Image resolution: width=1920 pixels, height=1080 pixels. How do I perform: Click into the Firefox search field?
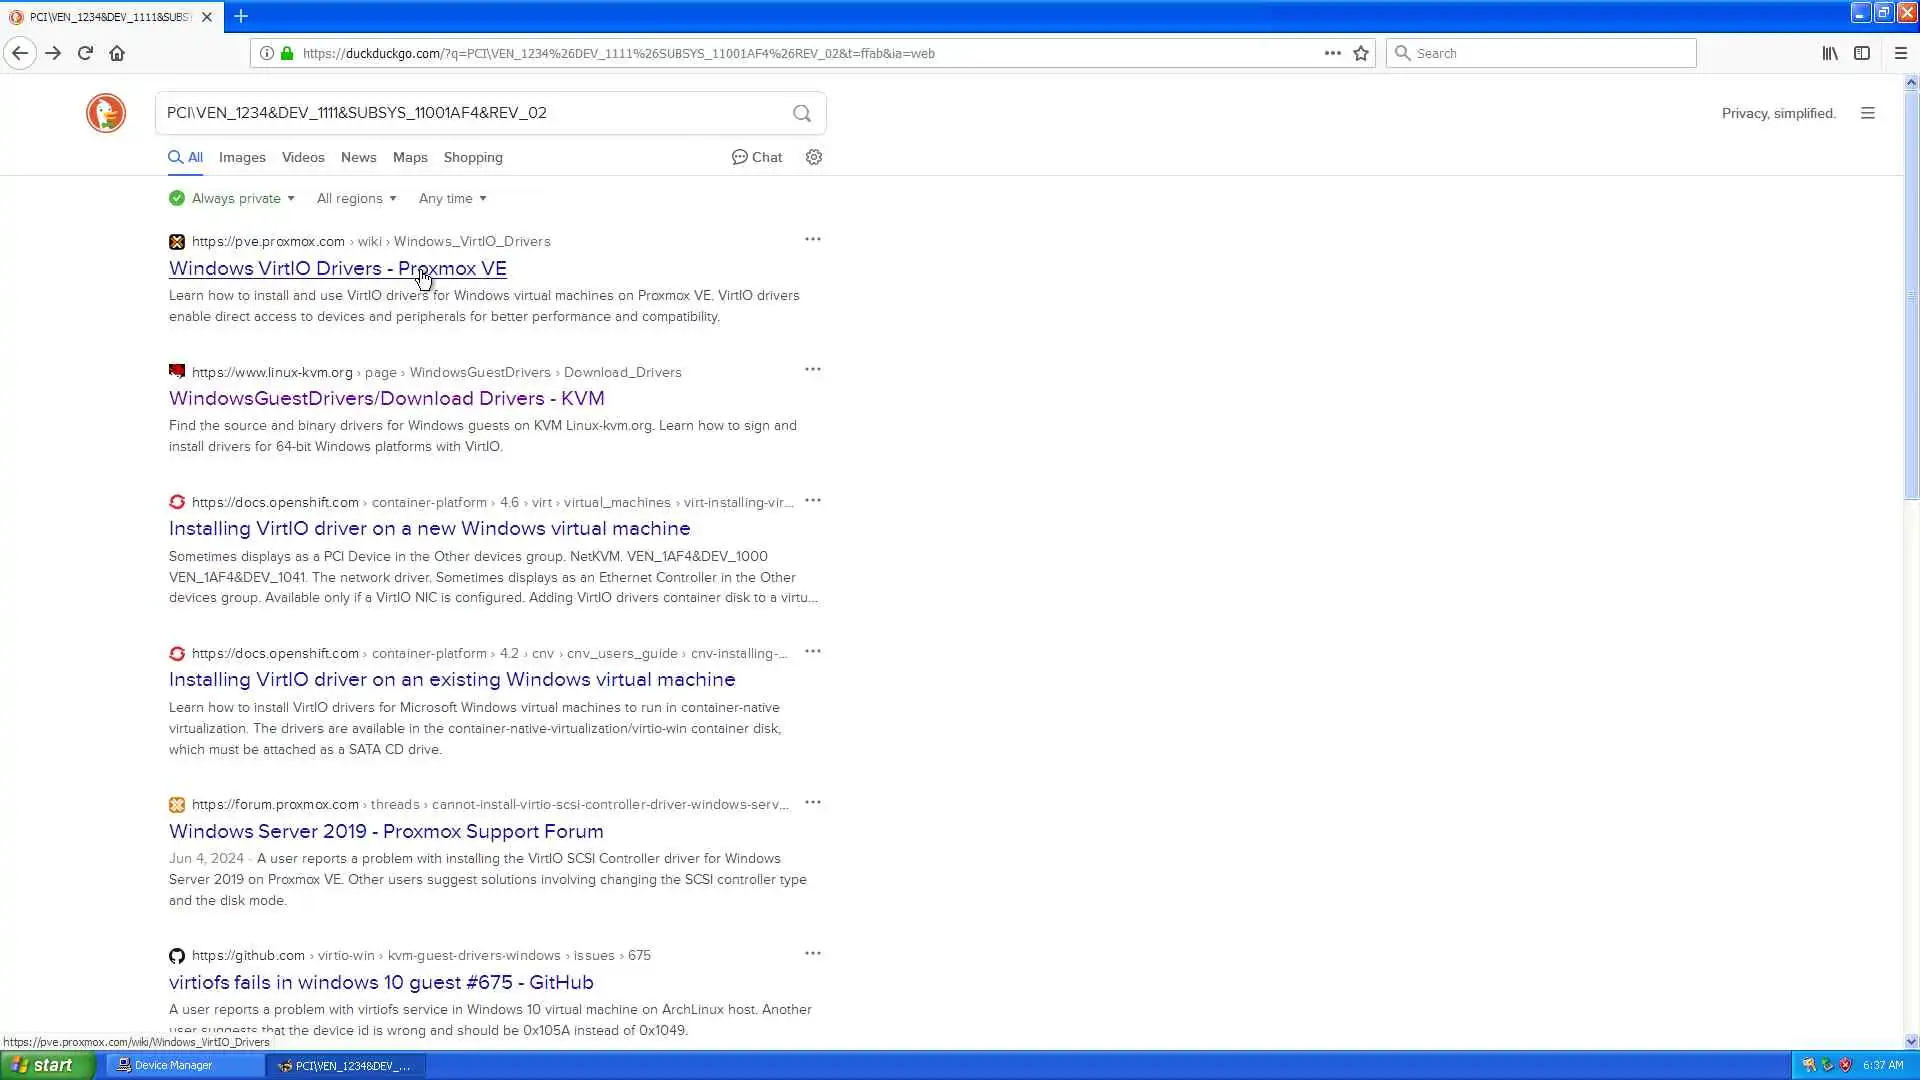(1550, 53)
